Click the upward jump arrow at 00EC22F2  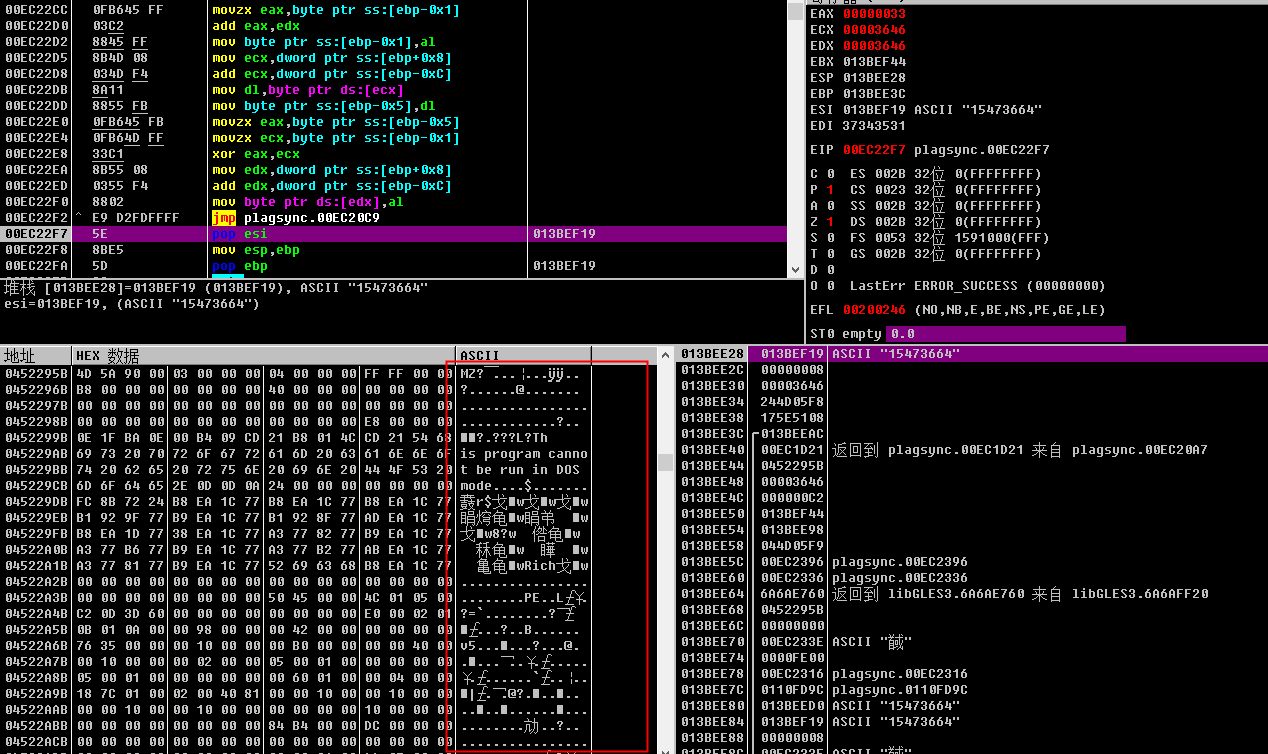point(78,218)
